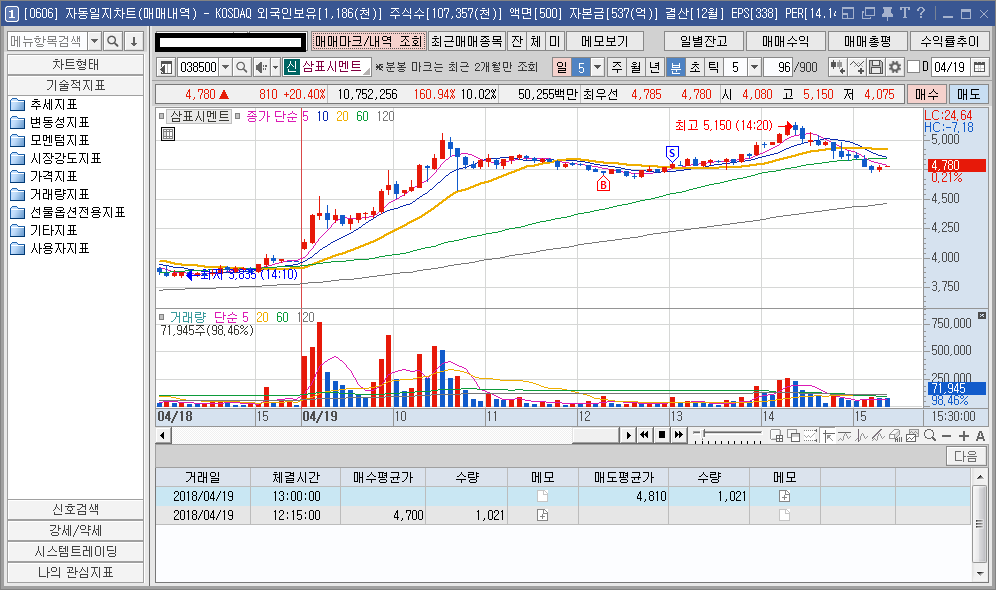Click the red 매수 buy button
996x590 pixels.
(927, 95)
